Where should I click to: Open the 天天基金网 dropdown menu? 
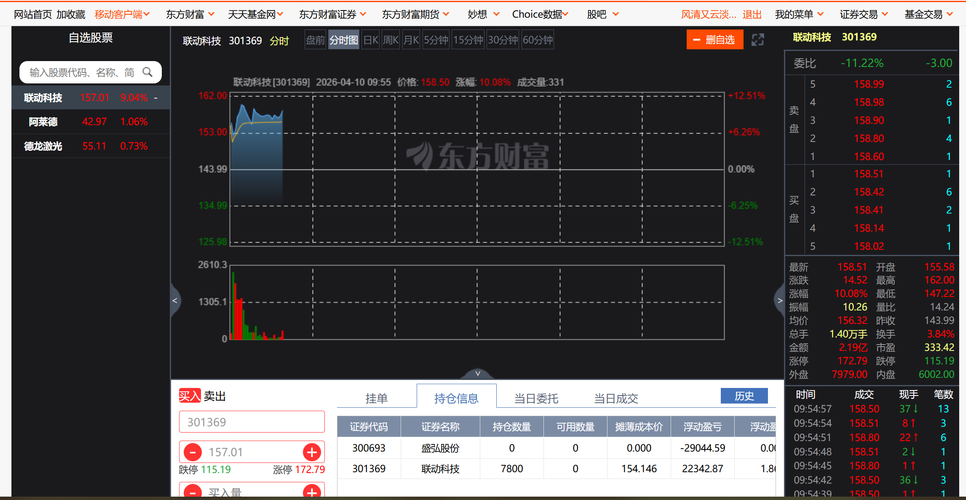256,14
